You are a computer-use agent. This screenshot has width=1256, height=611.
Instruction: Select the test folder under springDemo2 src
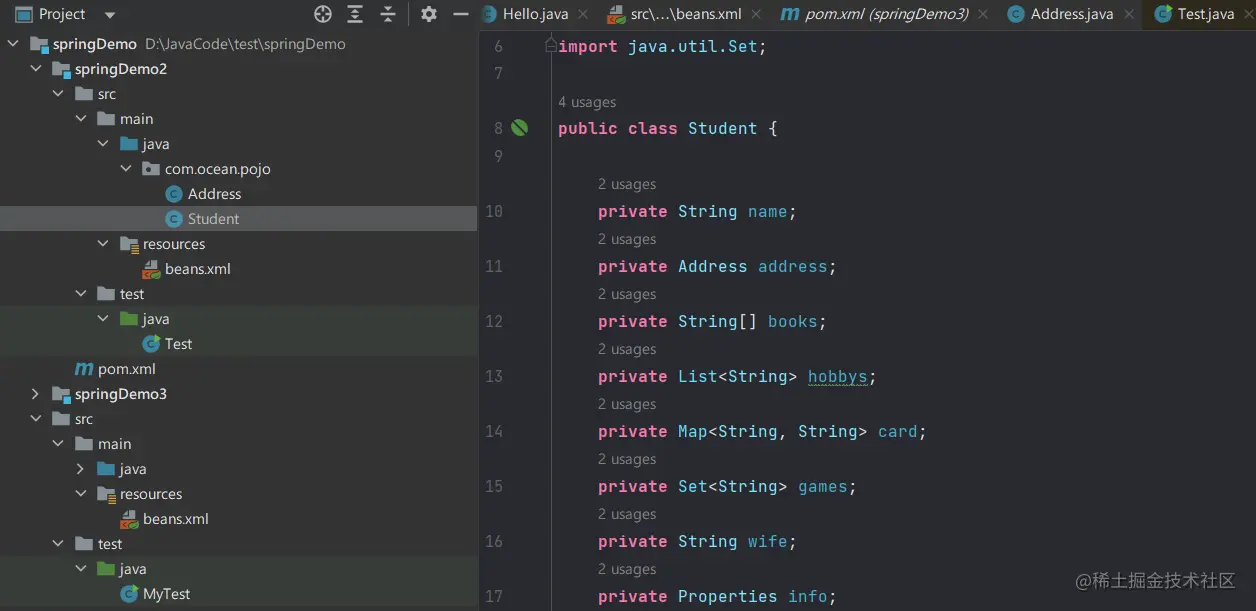tap(132, 294)
